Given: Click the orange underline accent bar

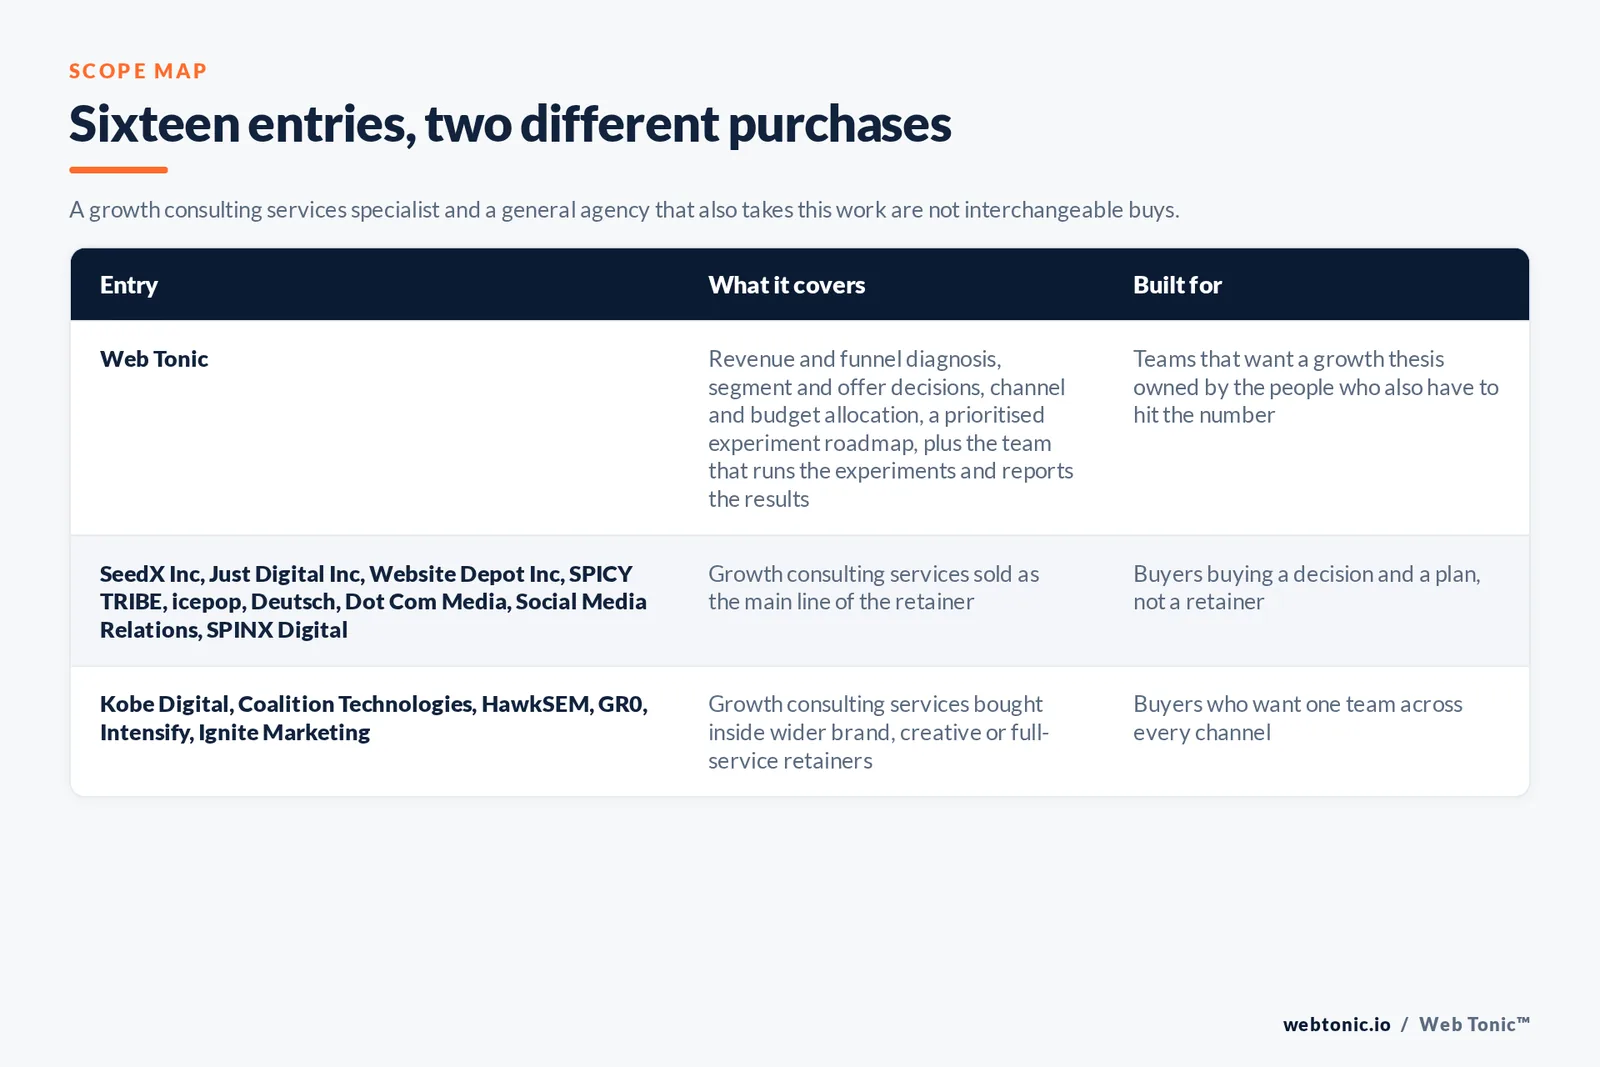Looking at the screenshot, I should click(x=118, y=170).
